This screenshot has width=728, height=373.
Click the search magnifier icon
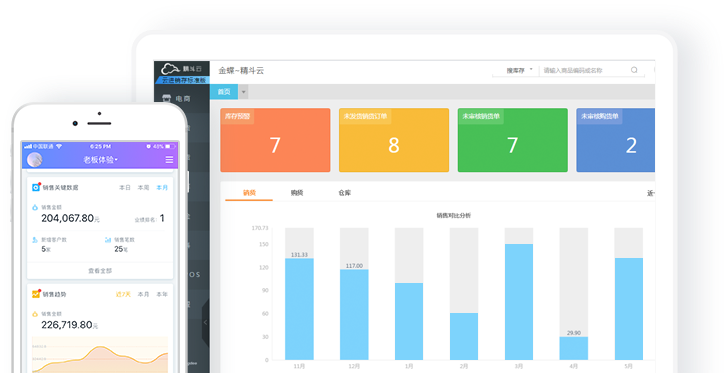point(634,70)
